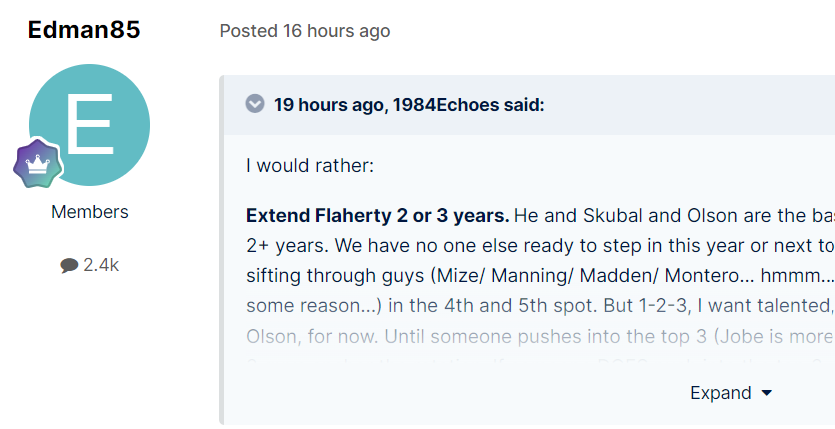This screenshot has width=835, height=429.
Task: Click the crown rank badge on the avatar
Action: click(38, 163)
